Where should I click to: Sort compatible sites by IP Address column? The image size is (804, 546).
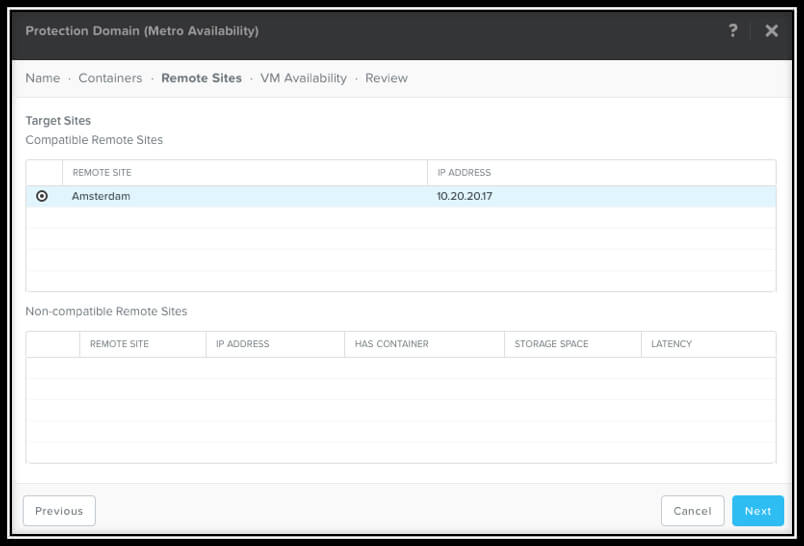(x=464, y=173)
